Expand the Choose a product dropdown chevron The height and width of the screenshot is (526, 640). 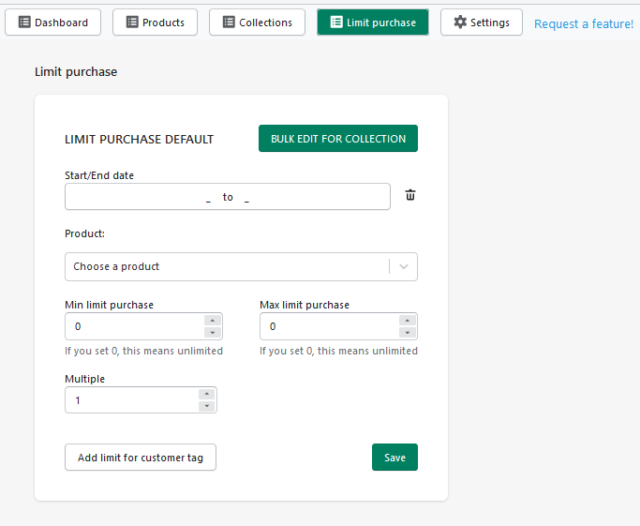coord(404,266)
